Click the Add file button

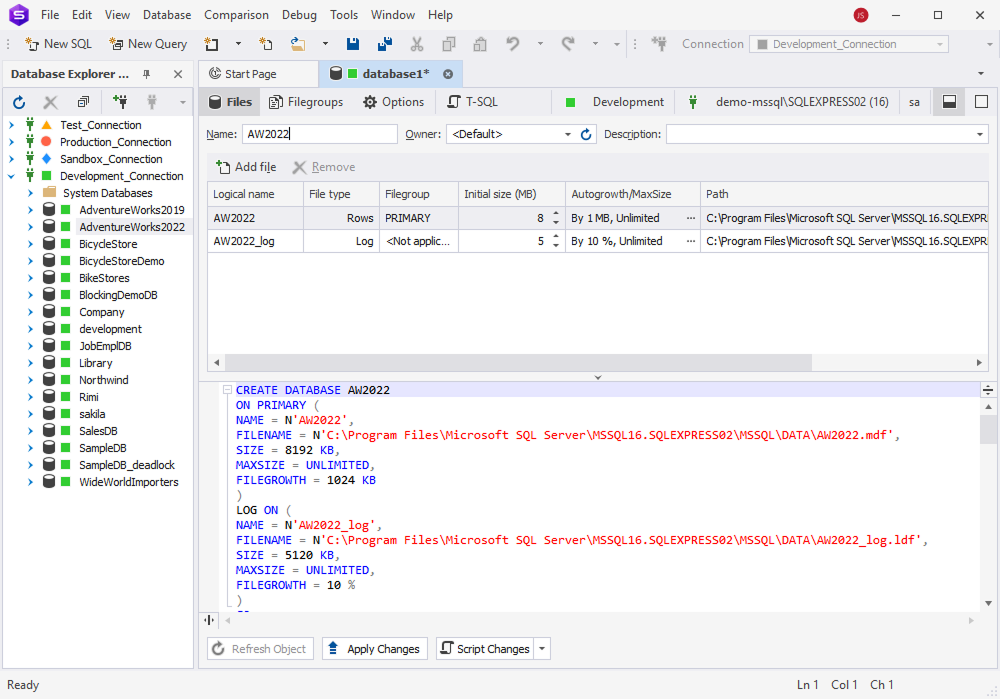(246, 166)
